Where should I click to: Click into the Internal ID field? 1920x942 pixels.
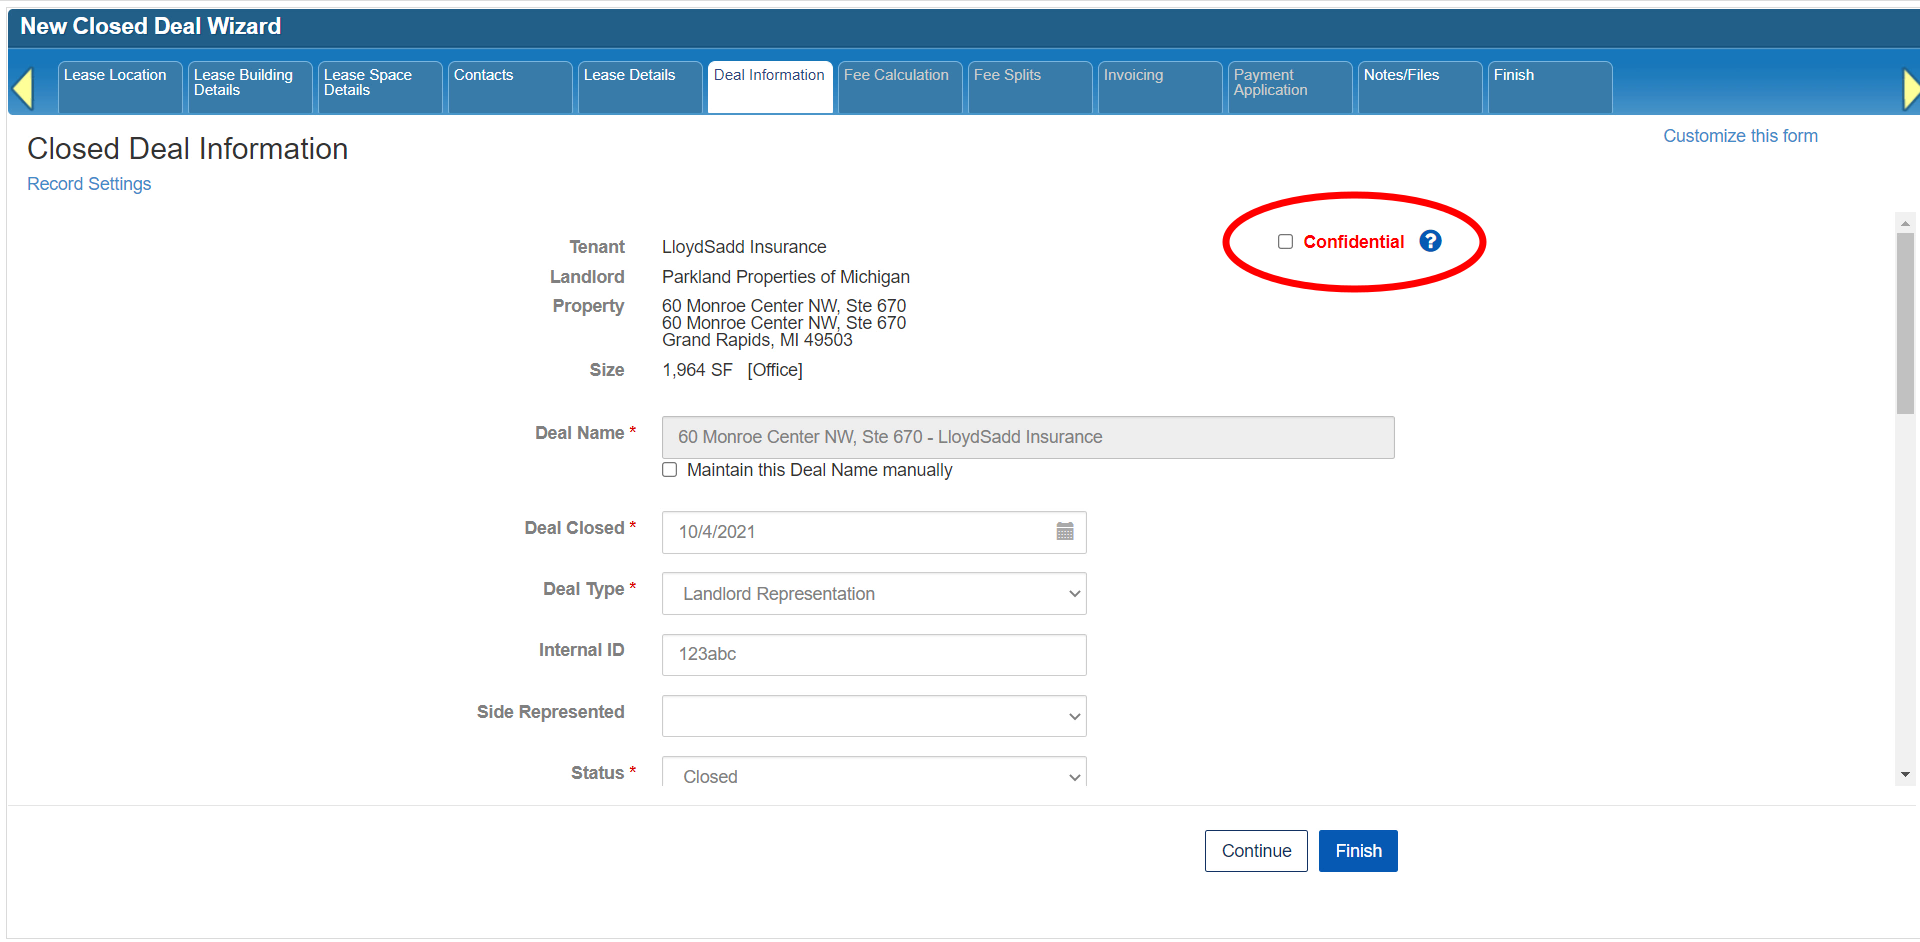[873, 655]
